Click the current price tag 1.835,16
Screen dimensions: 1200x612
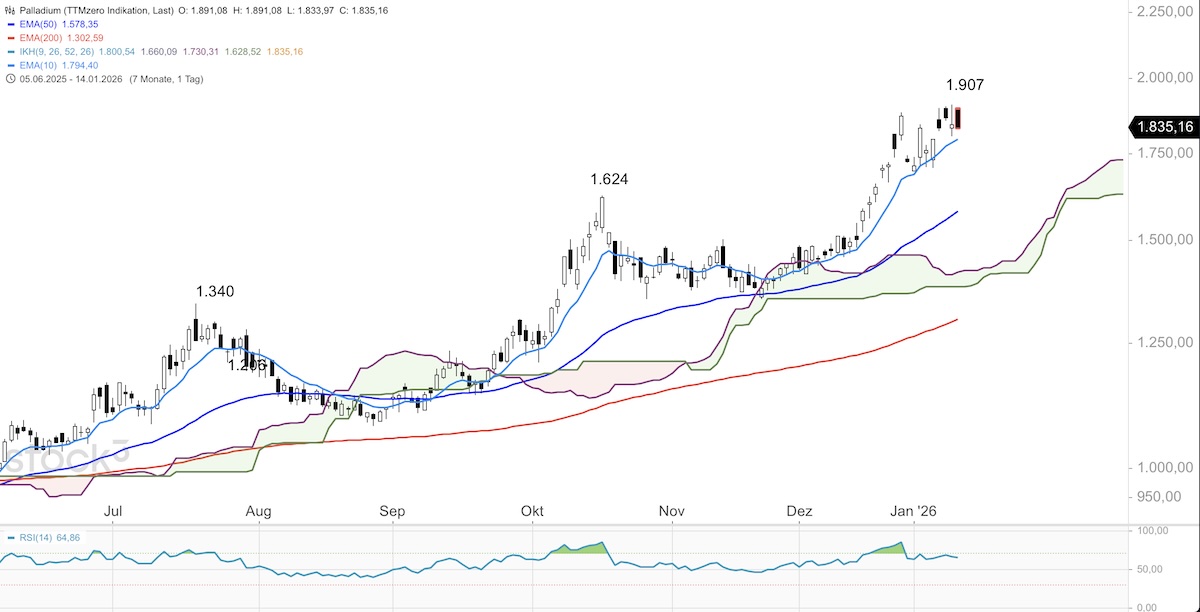pos(1164,127)
